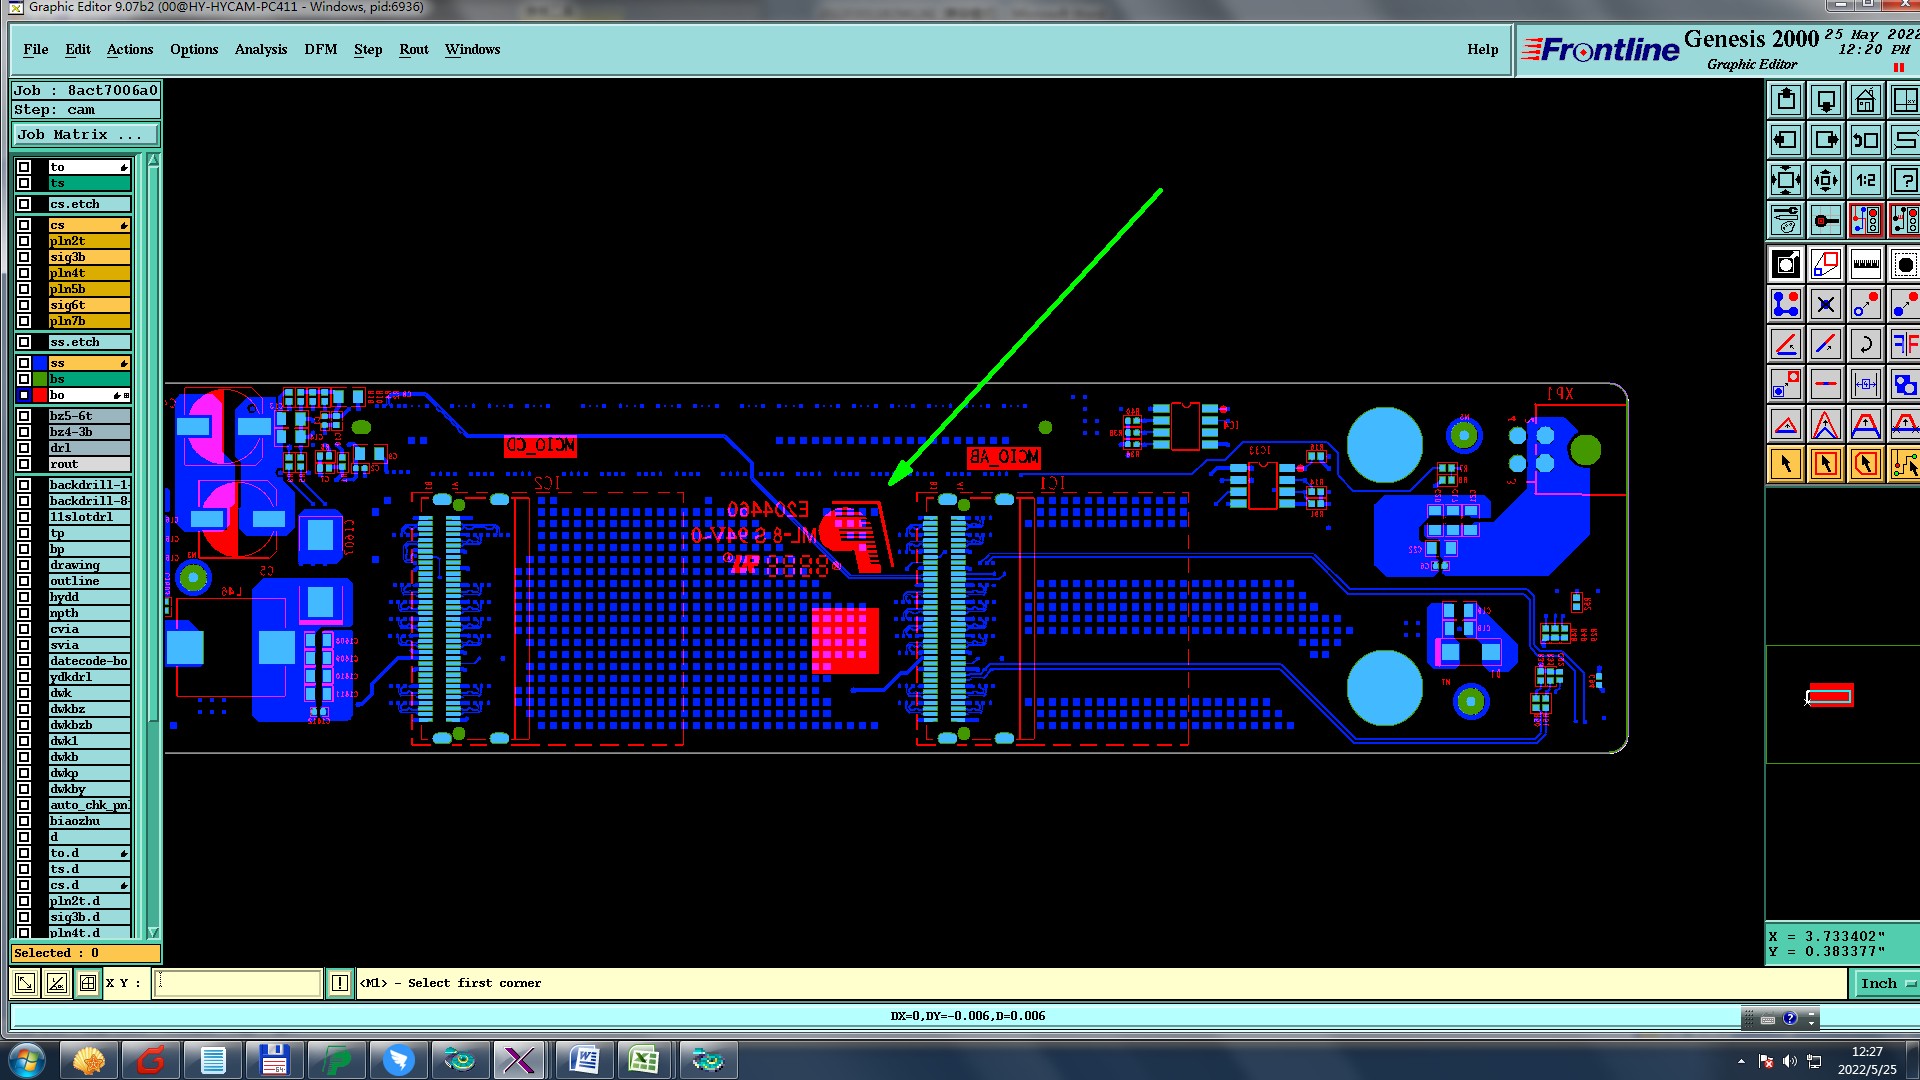Click the rotate arrow tool icon
1920x1080 pixels.
pyautogui.click(x=1865, y=344)
